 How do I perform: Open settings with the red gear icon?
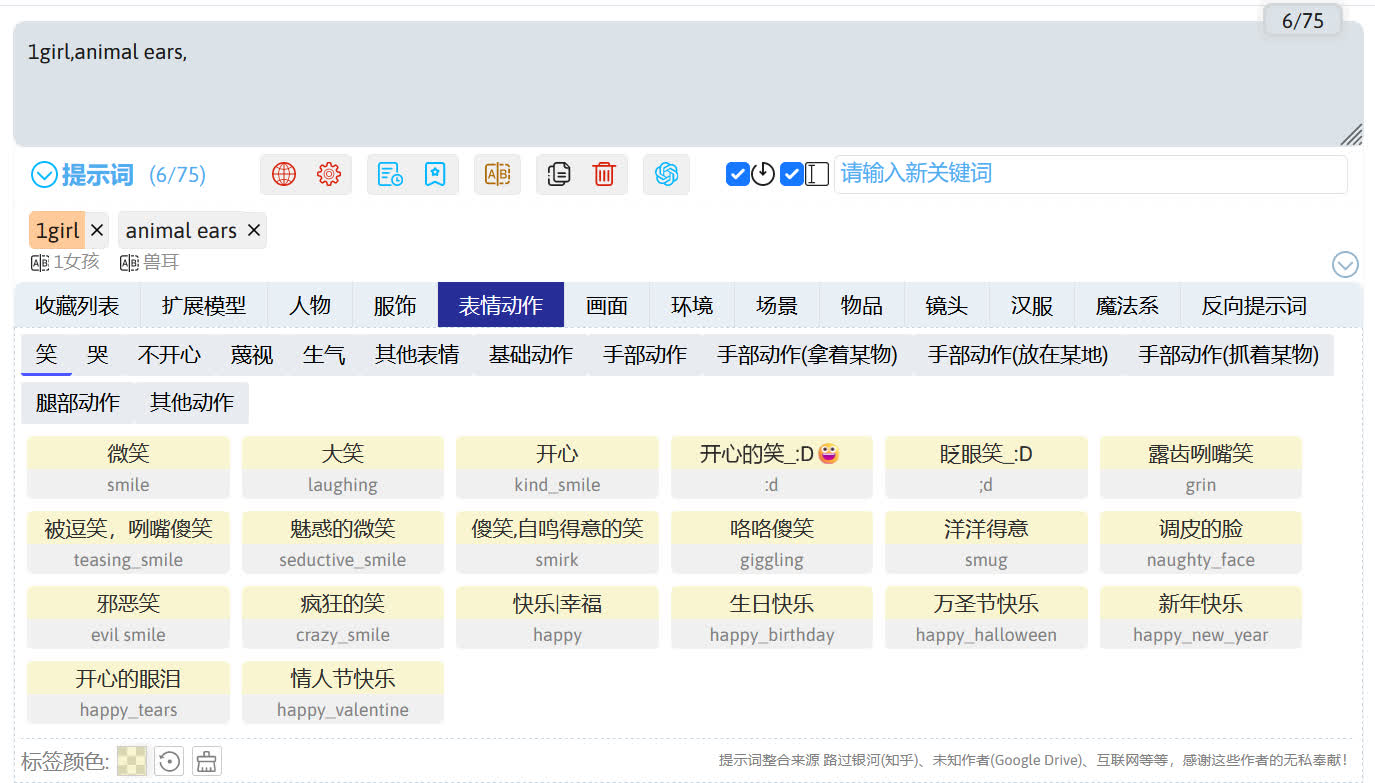click(x=329, y=174)
